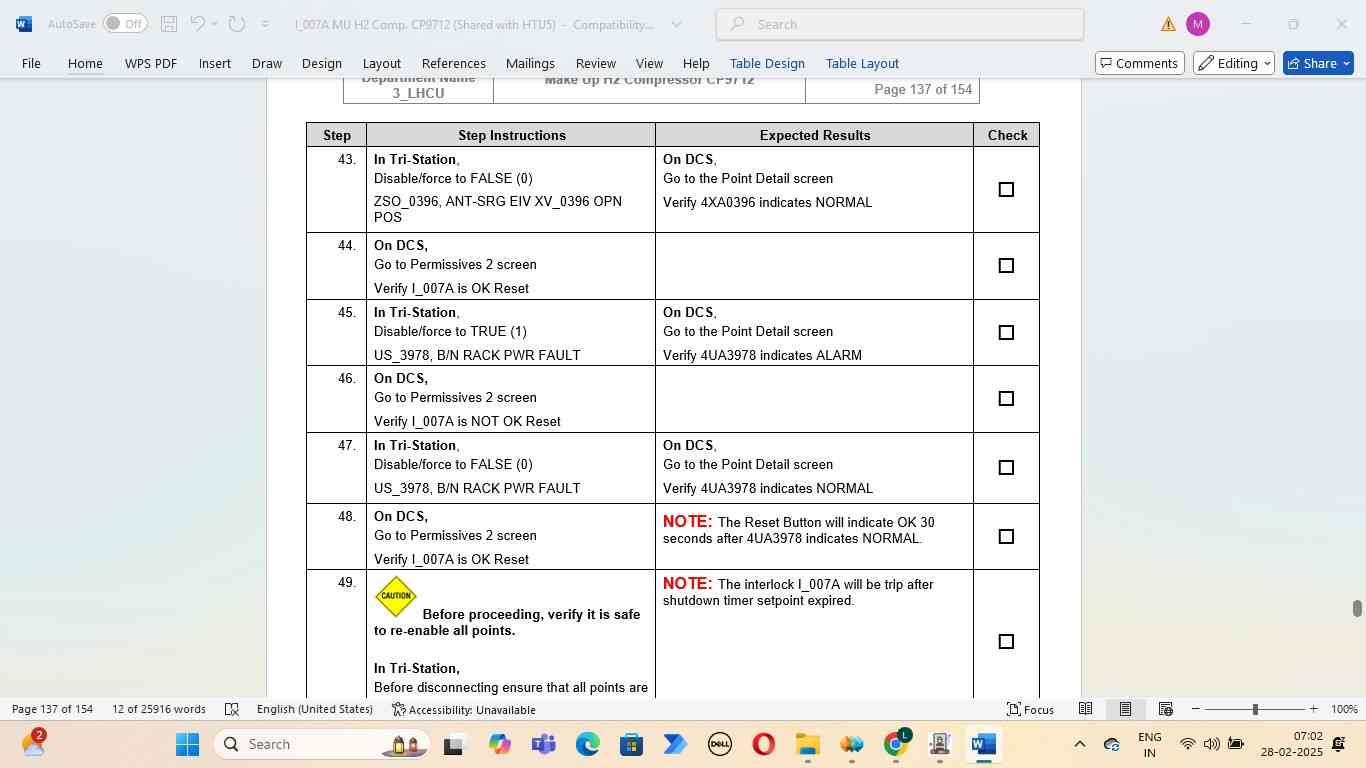Viewport: 1366px width, 768px height.
Task: Click the yellow warning triangle icon
Action: point(1168,24)
